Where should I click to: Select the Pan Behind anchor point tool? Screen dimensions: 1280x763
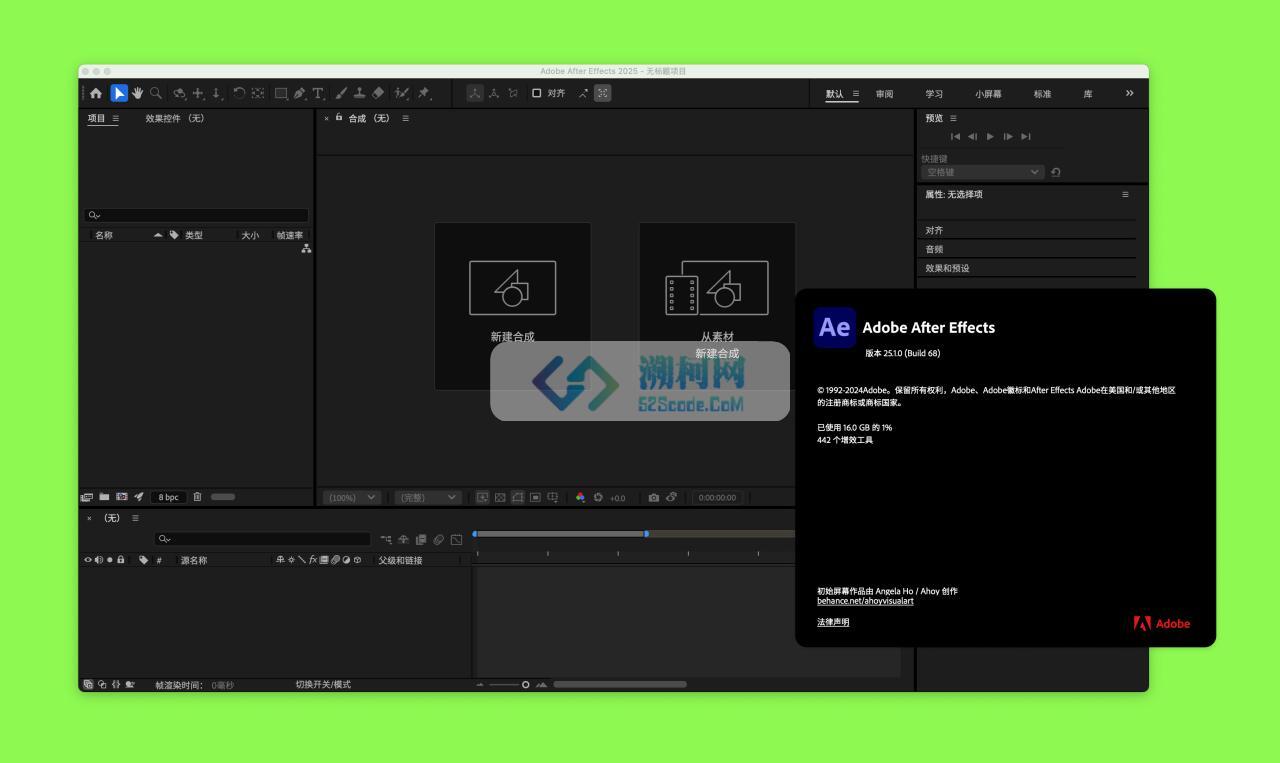[x=258, y=93]
